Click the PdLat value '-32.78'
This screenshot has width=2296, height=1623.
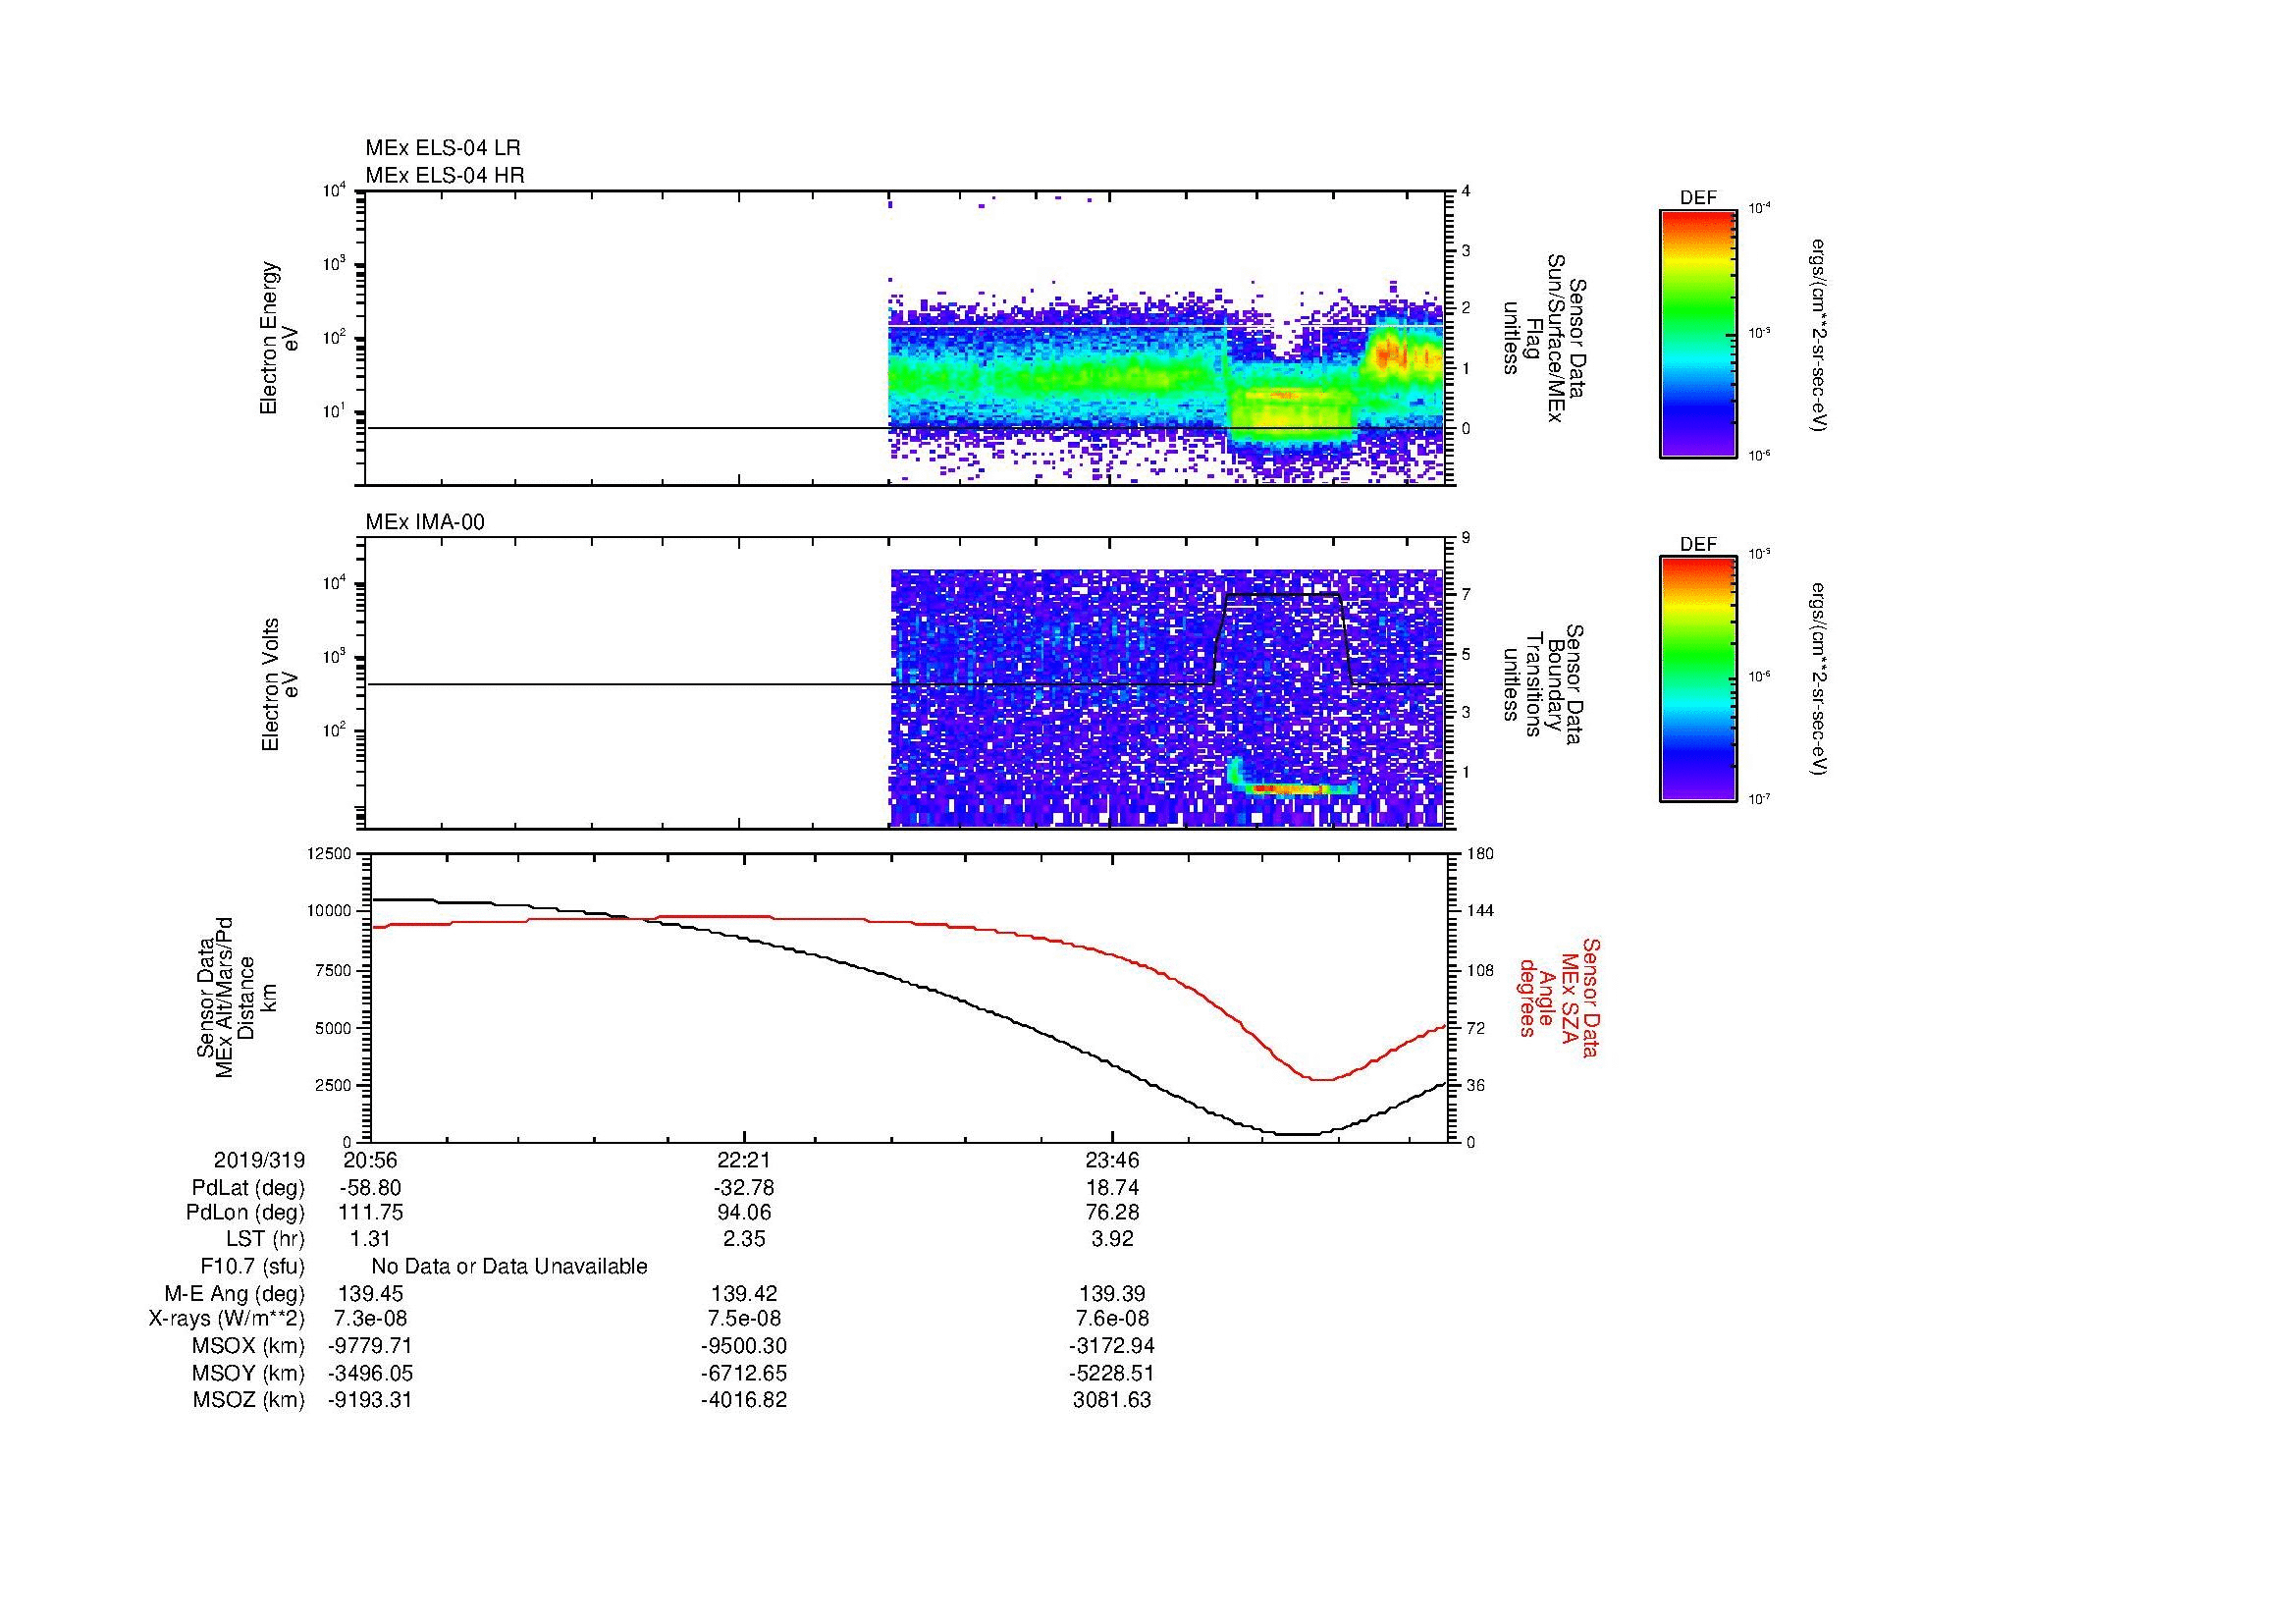pyautogui.click(x=744, y=1188)
